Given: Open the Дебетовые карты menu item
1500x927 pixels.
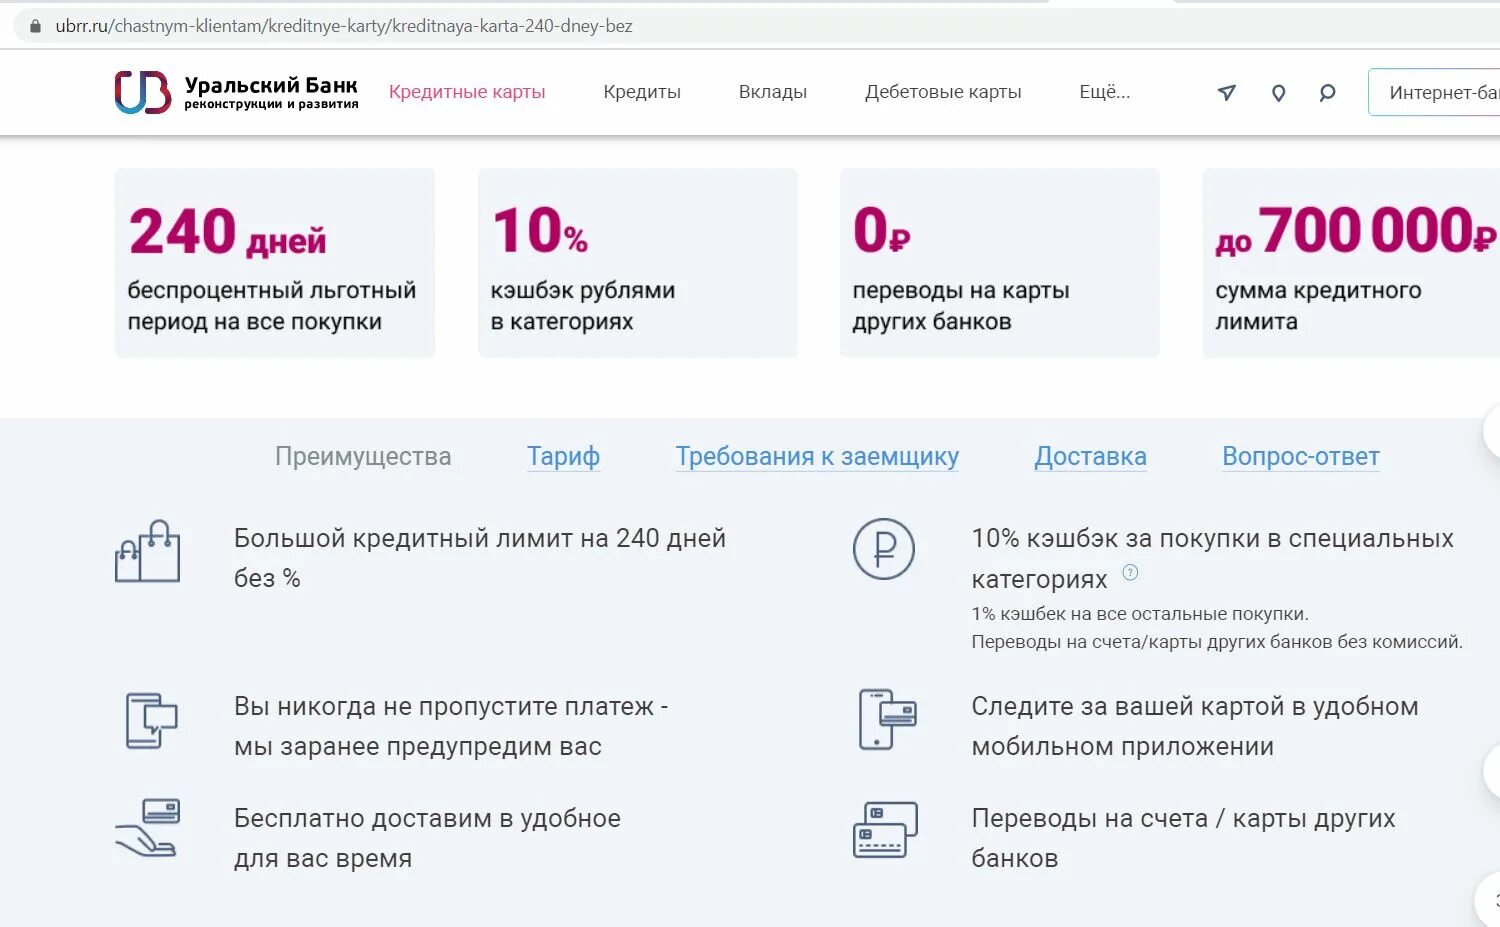Looking at the screenshot, I should [943, 92].
